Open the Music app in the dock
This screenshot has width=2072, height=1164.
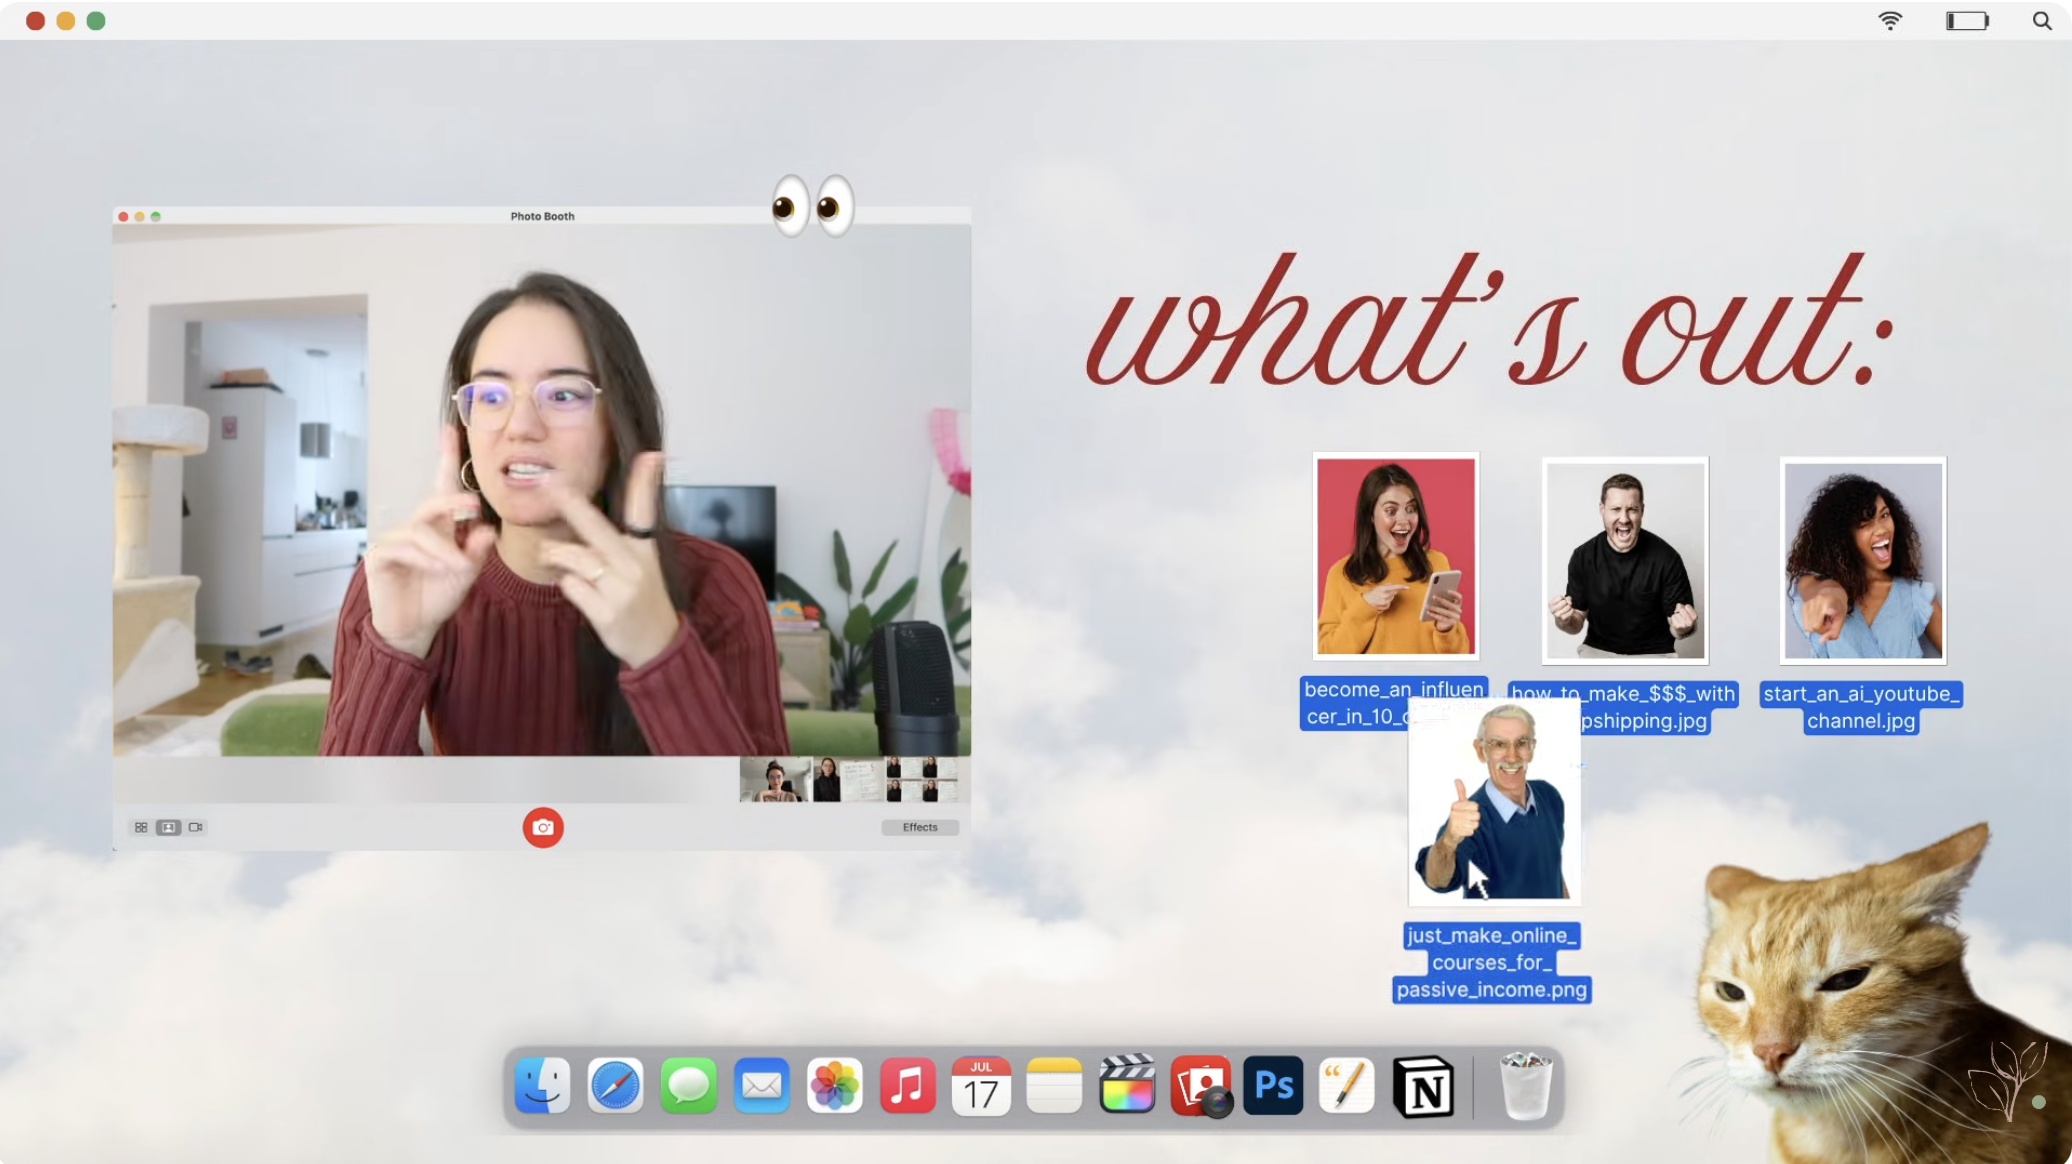[x=907, y=1085]
